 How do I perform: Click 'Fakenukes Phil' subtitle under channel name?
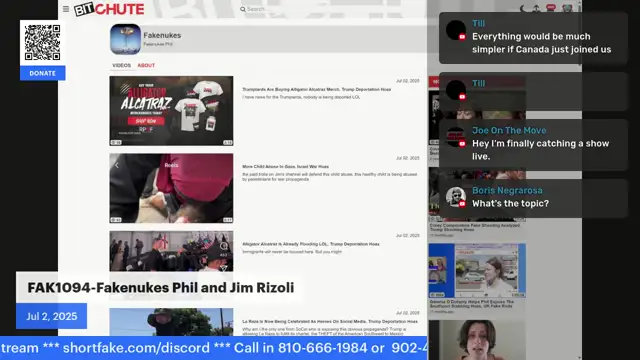coord(158,44)
